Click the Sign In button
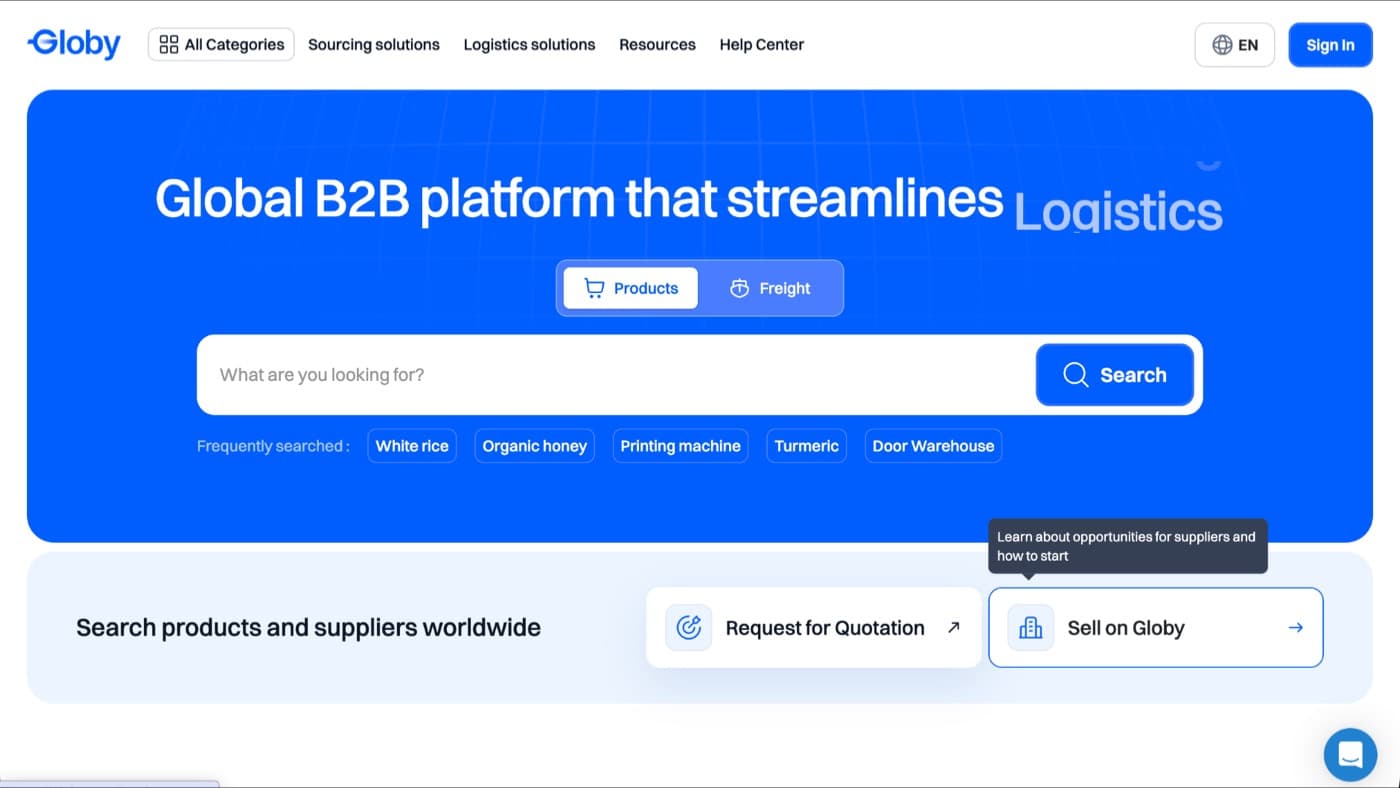1400x788 pixels. 1330,45
